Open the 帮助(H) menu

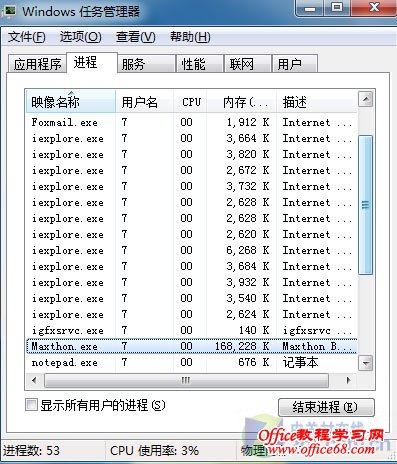click(190, 37)
